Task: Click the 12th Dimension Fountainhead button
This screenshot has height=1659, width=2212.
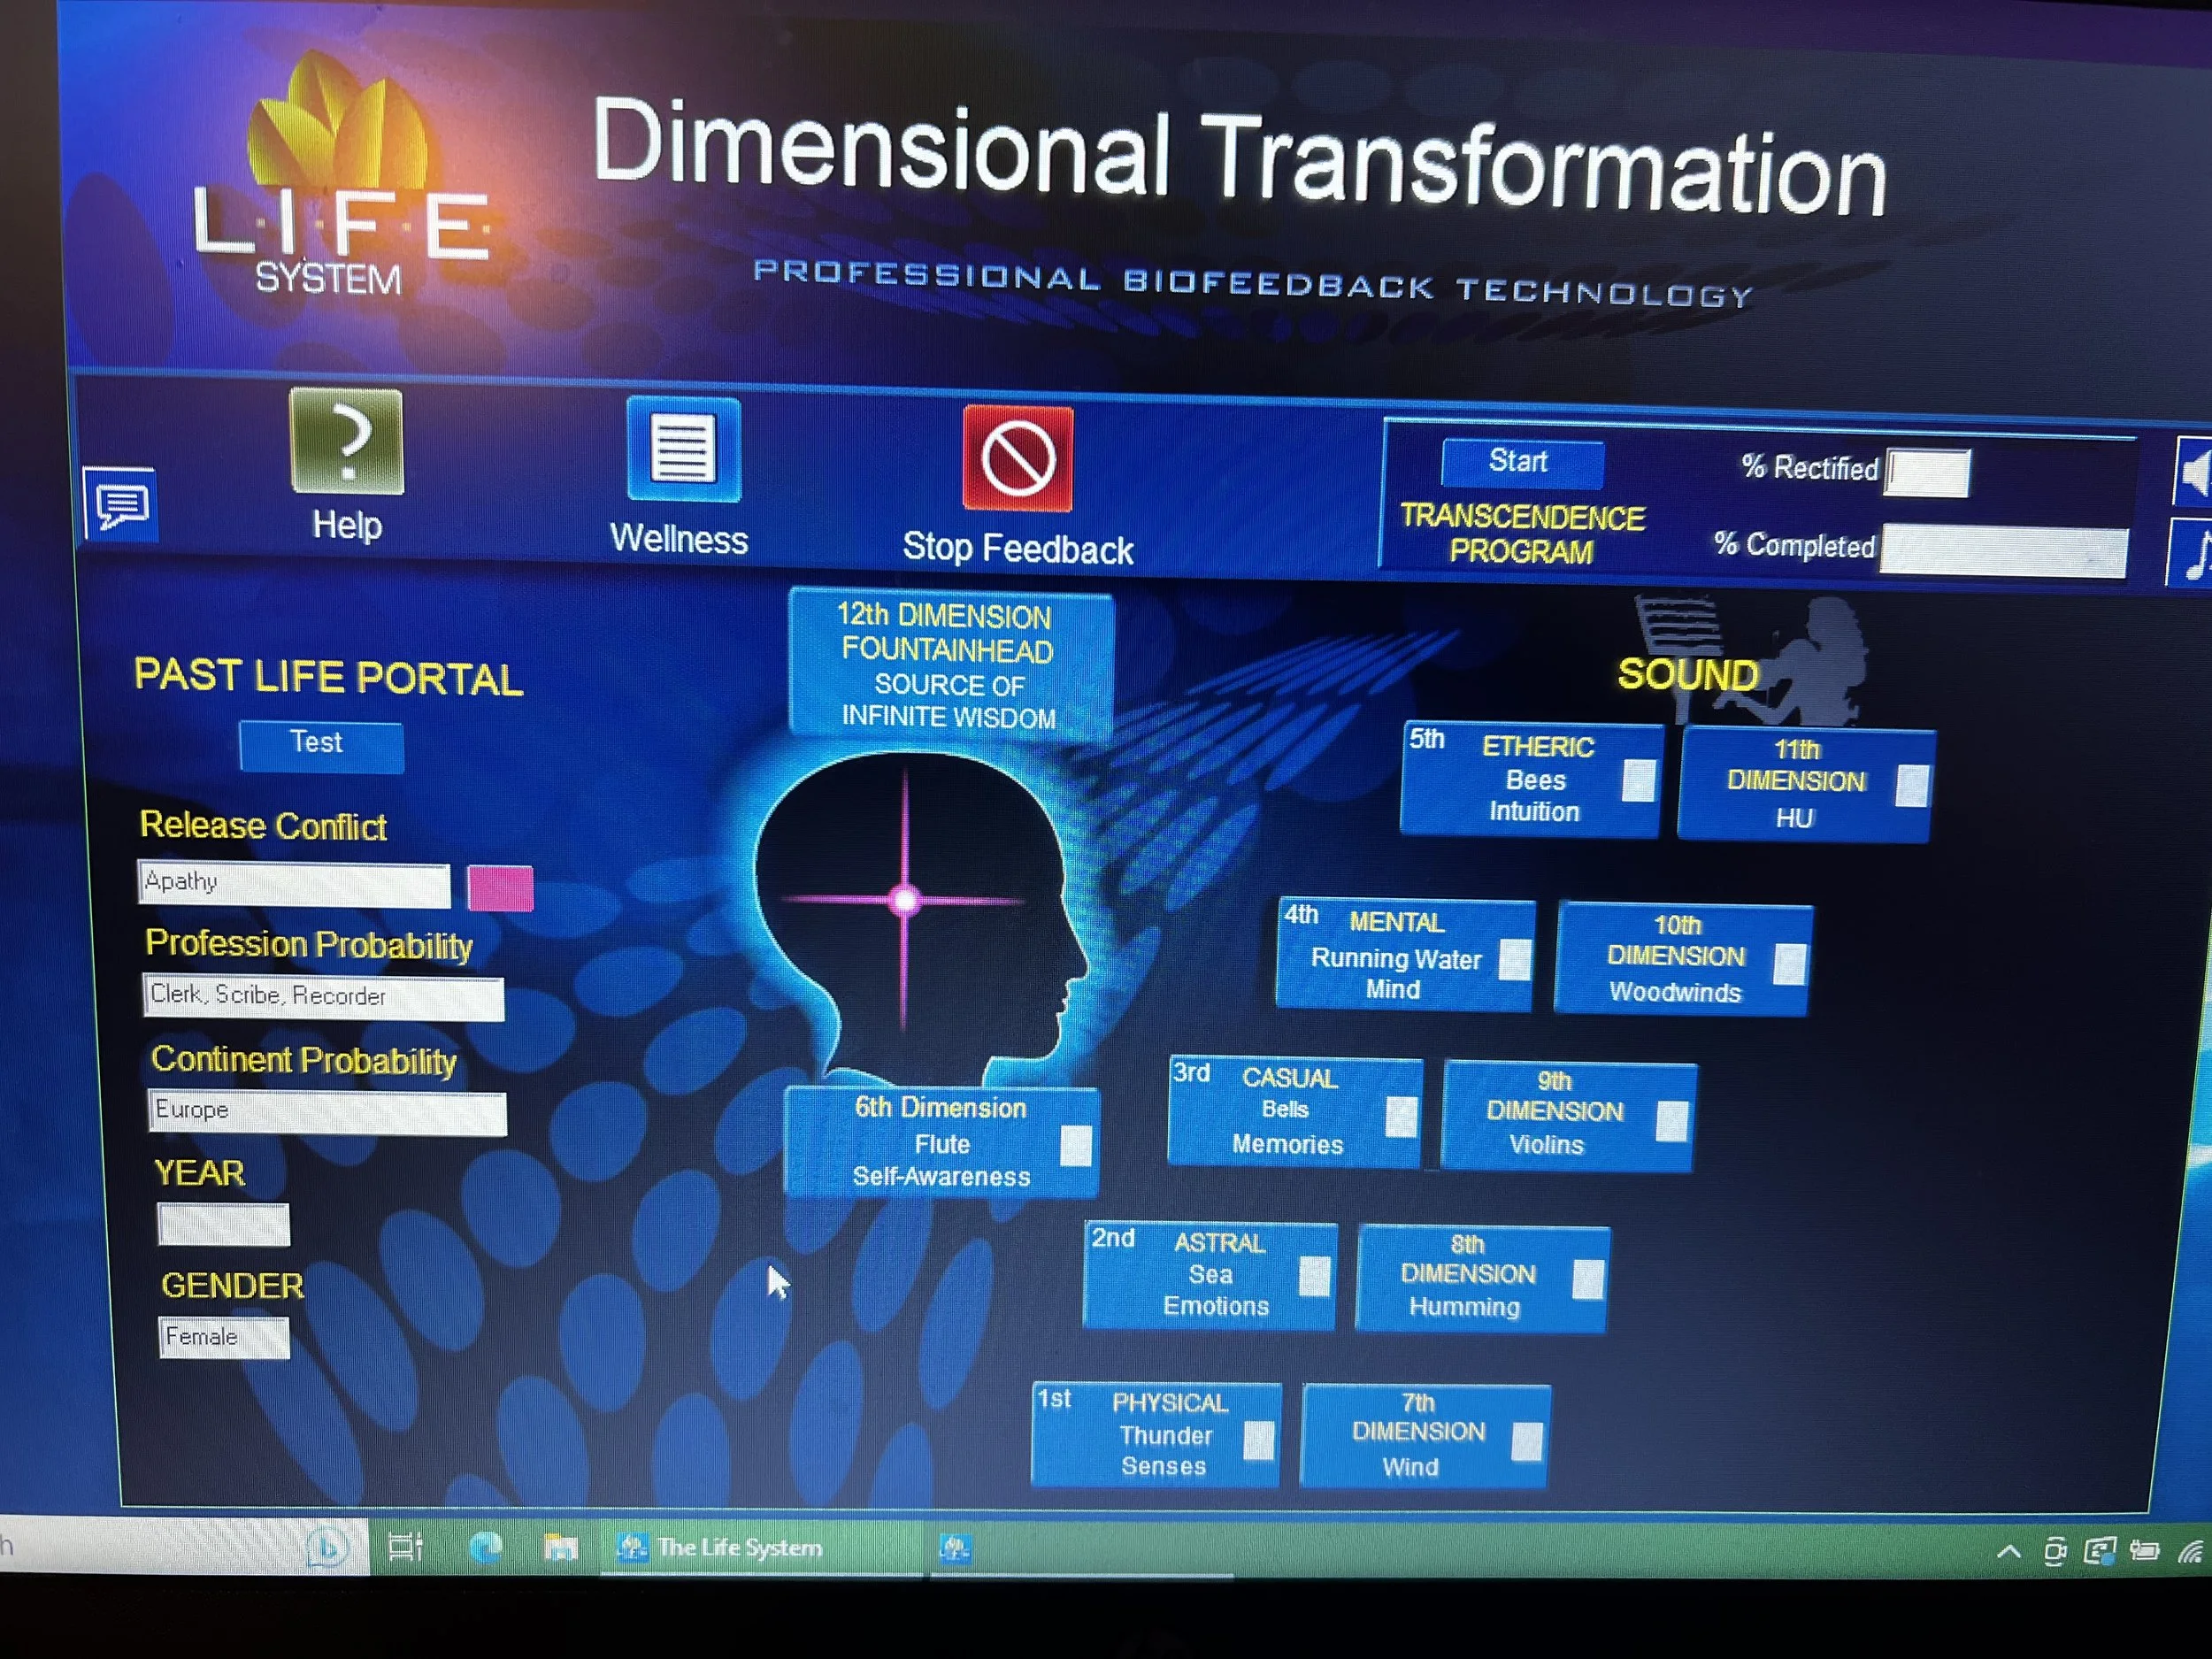Action: coord(949,666)
